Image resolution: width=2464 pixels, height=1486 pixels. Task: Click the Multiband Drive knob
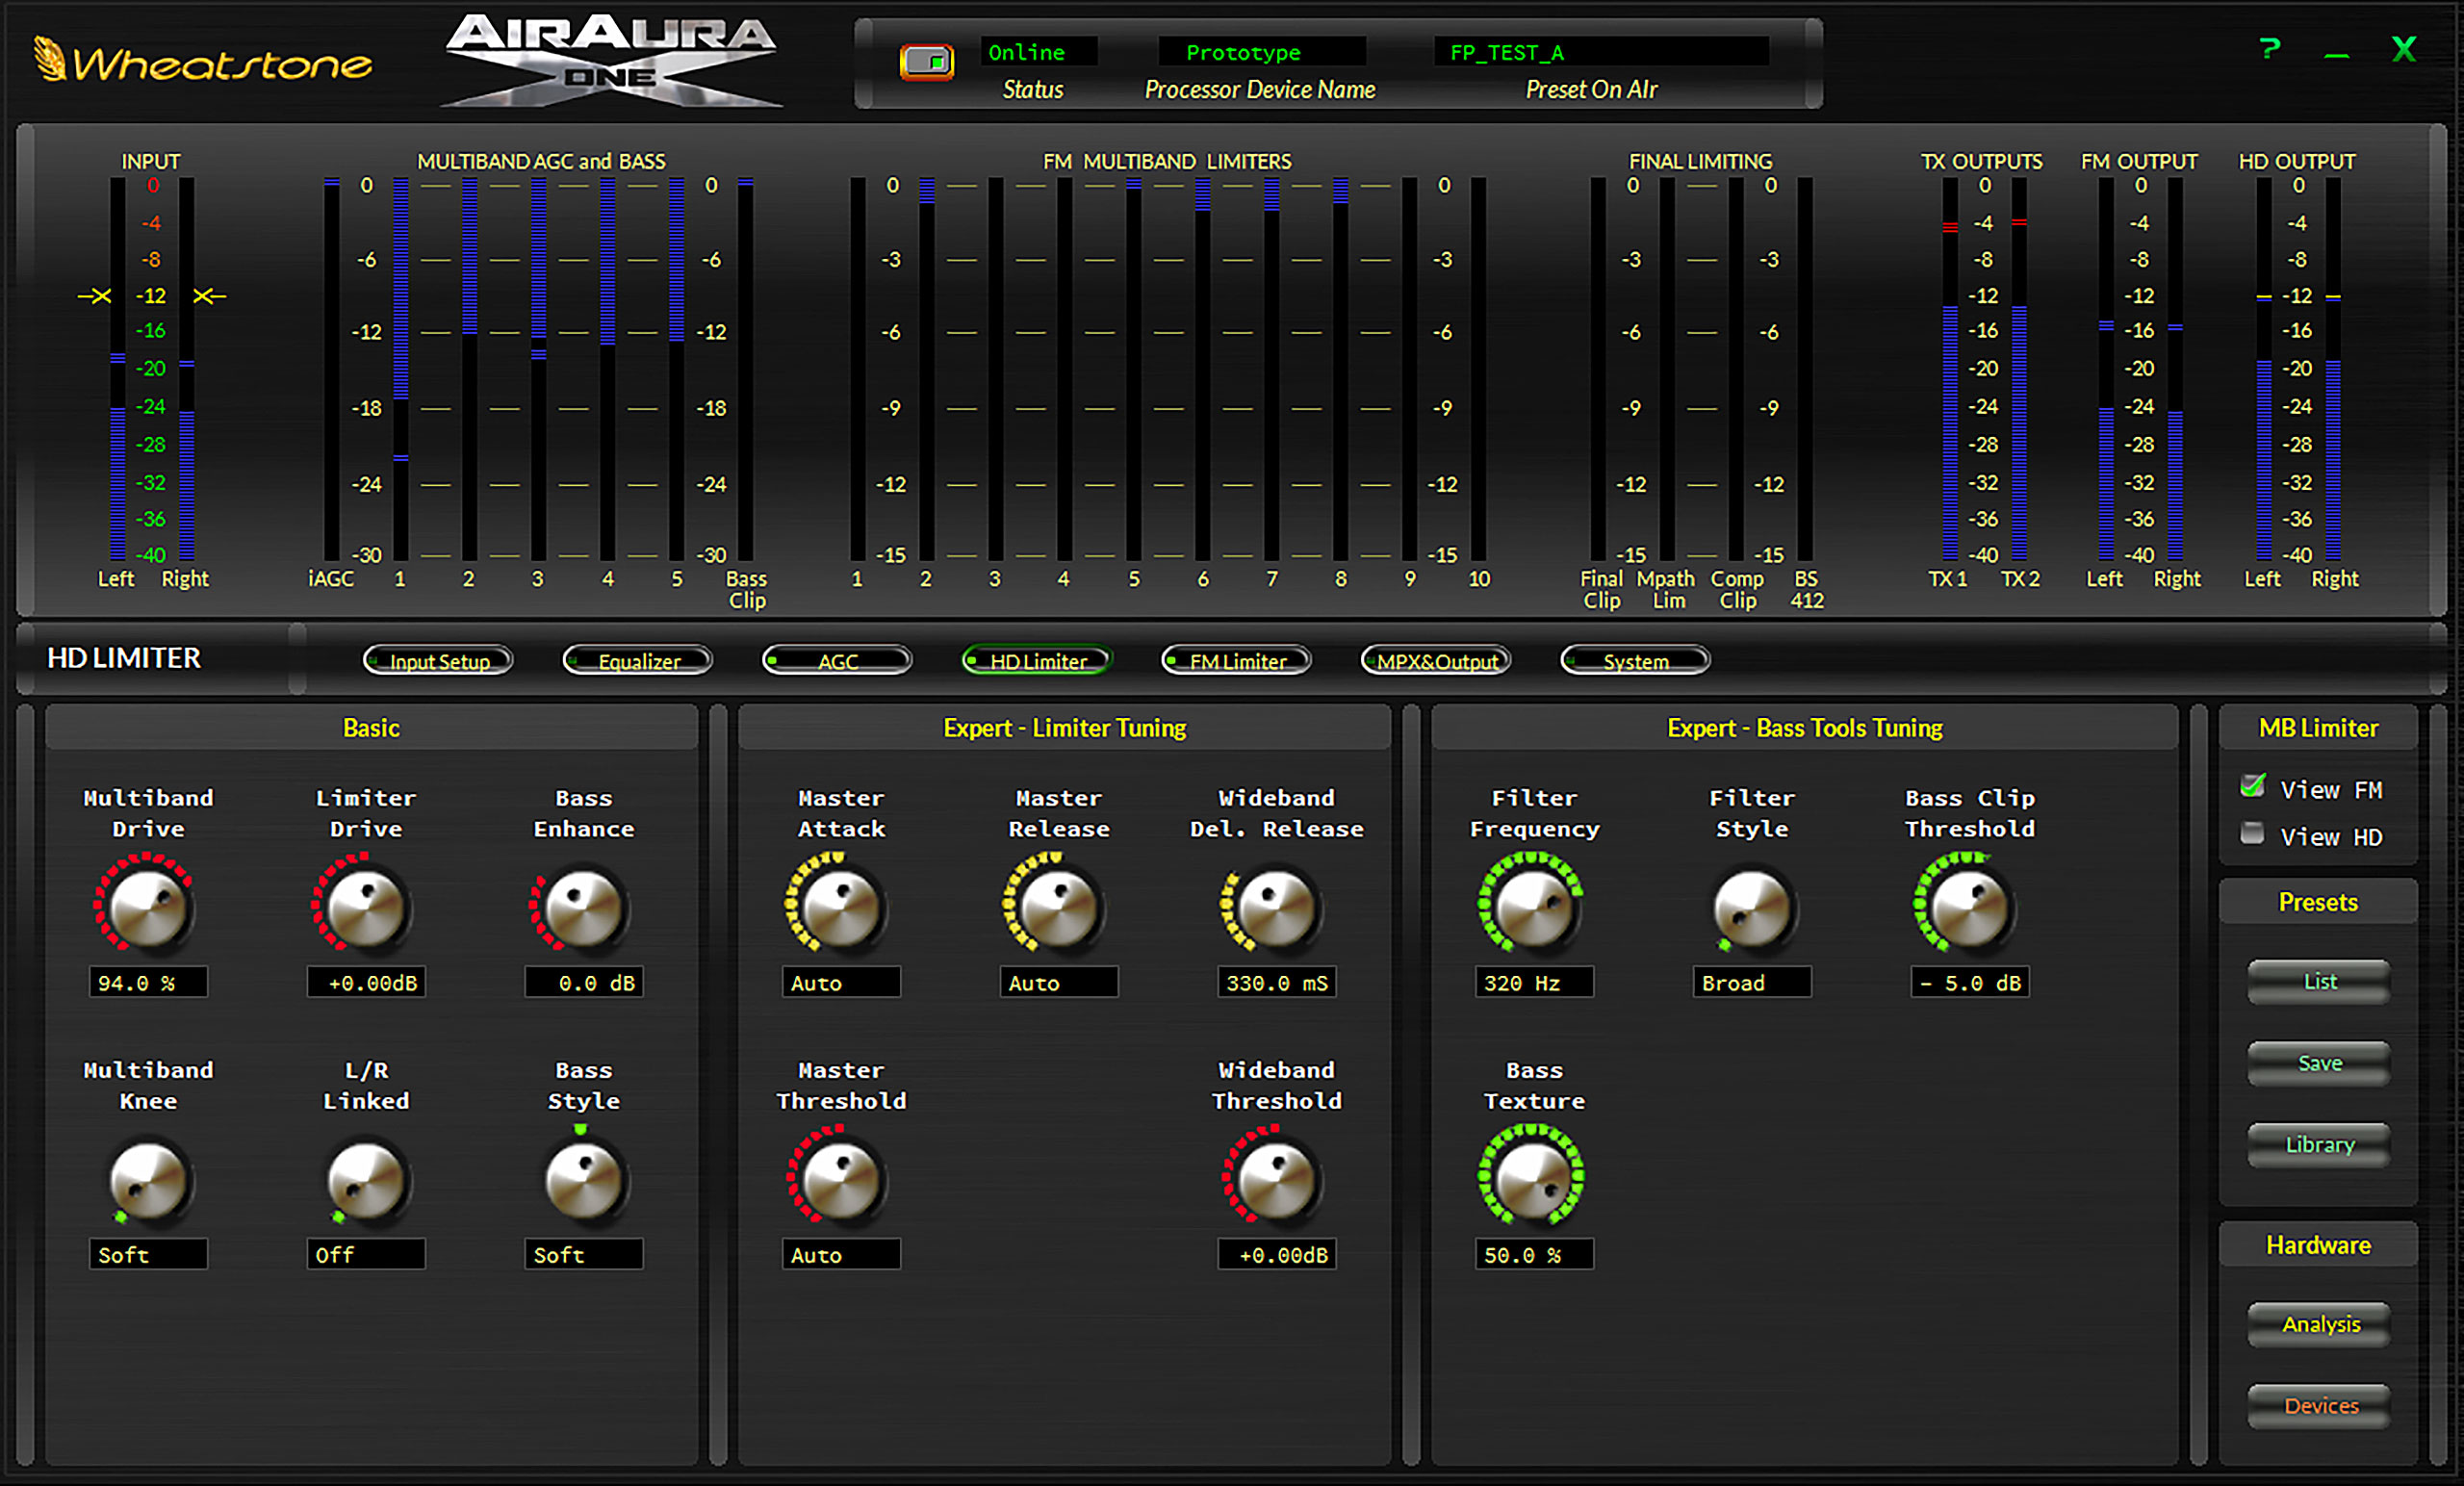click(148, 906)
